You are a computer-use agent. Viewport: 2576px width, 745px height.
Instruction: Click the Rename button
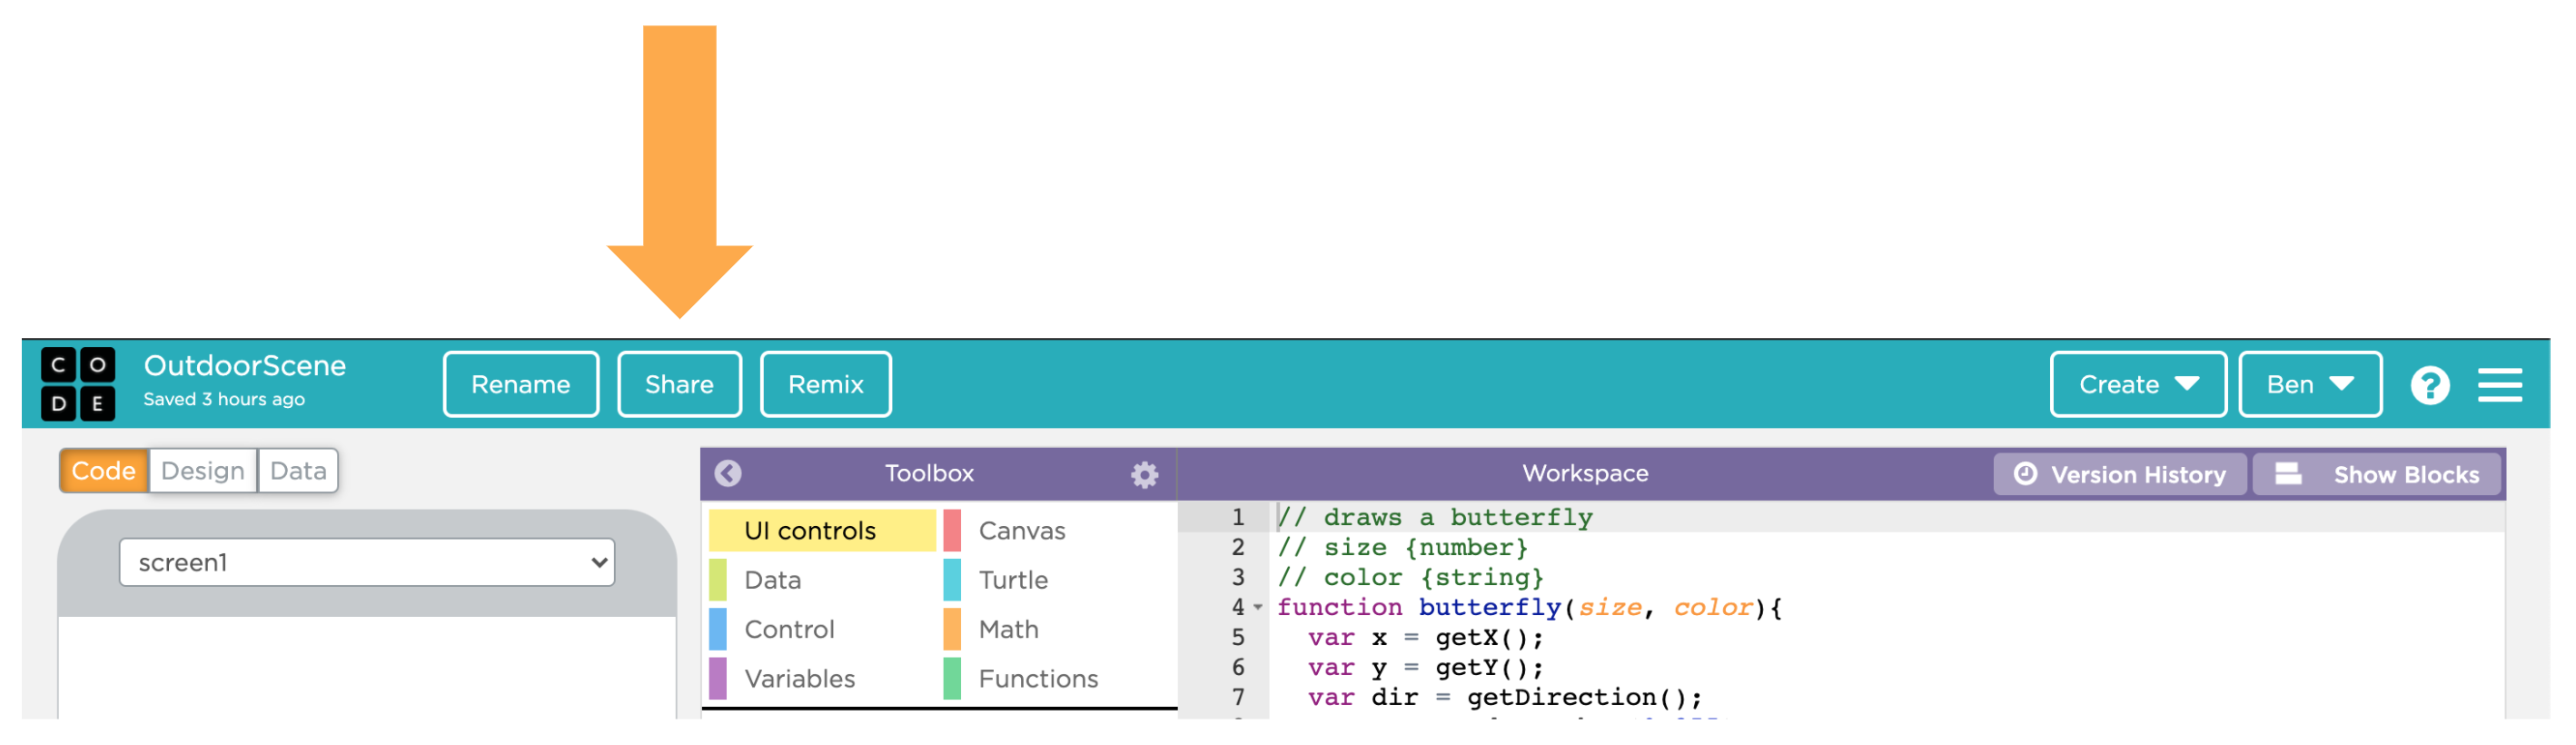520,385
